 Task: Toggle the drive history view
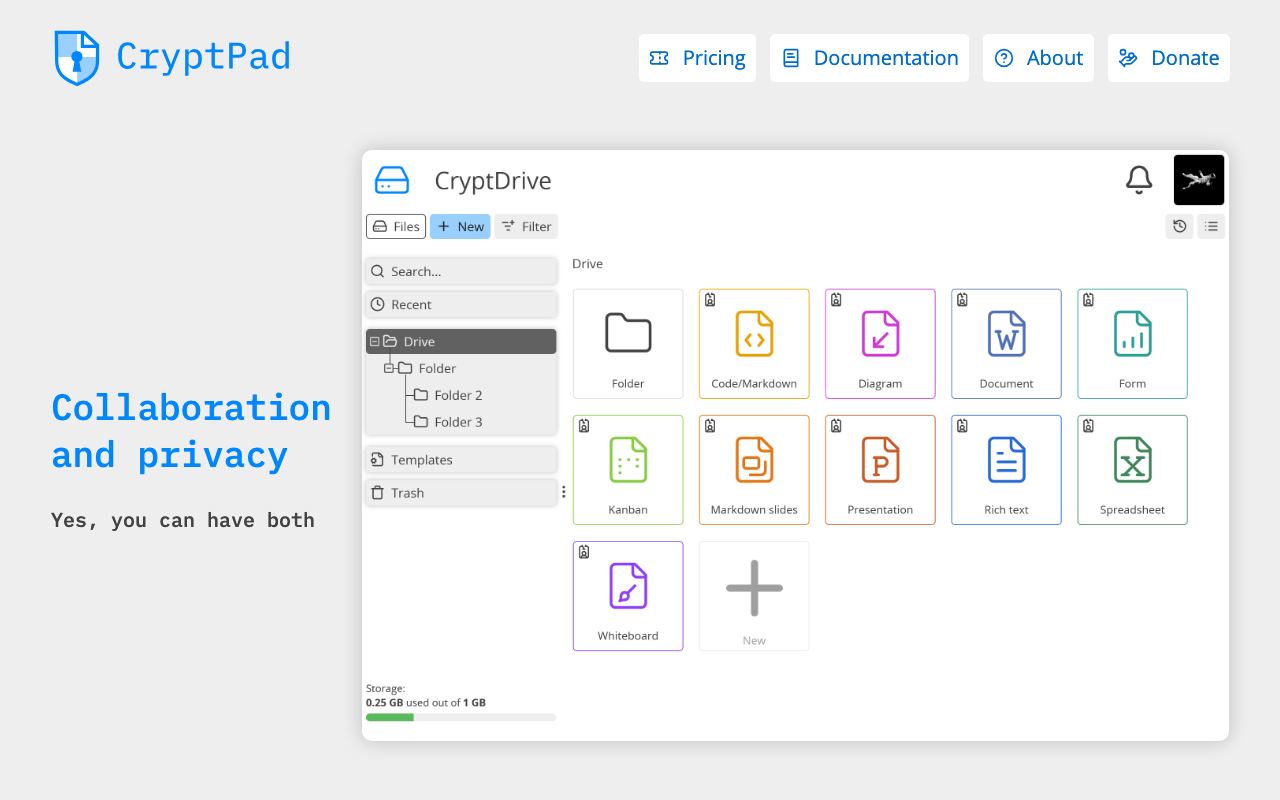click(x=1179, y=226)
